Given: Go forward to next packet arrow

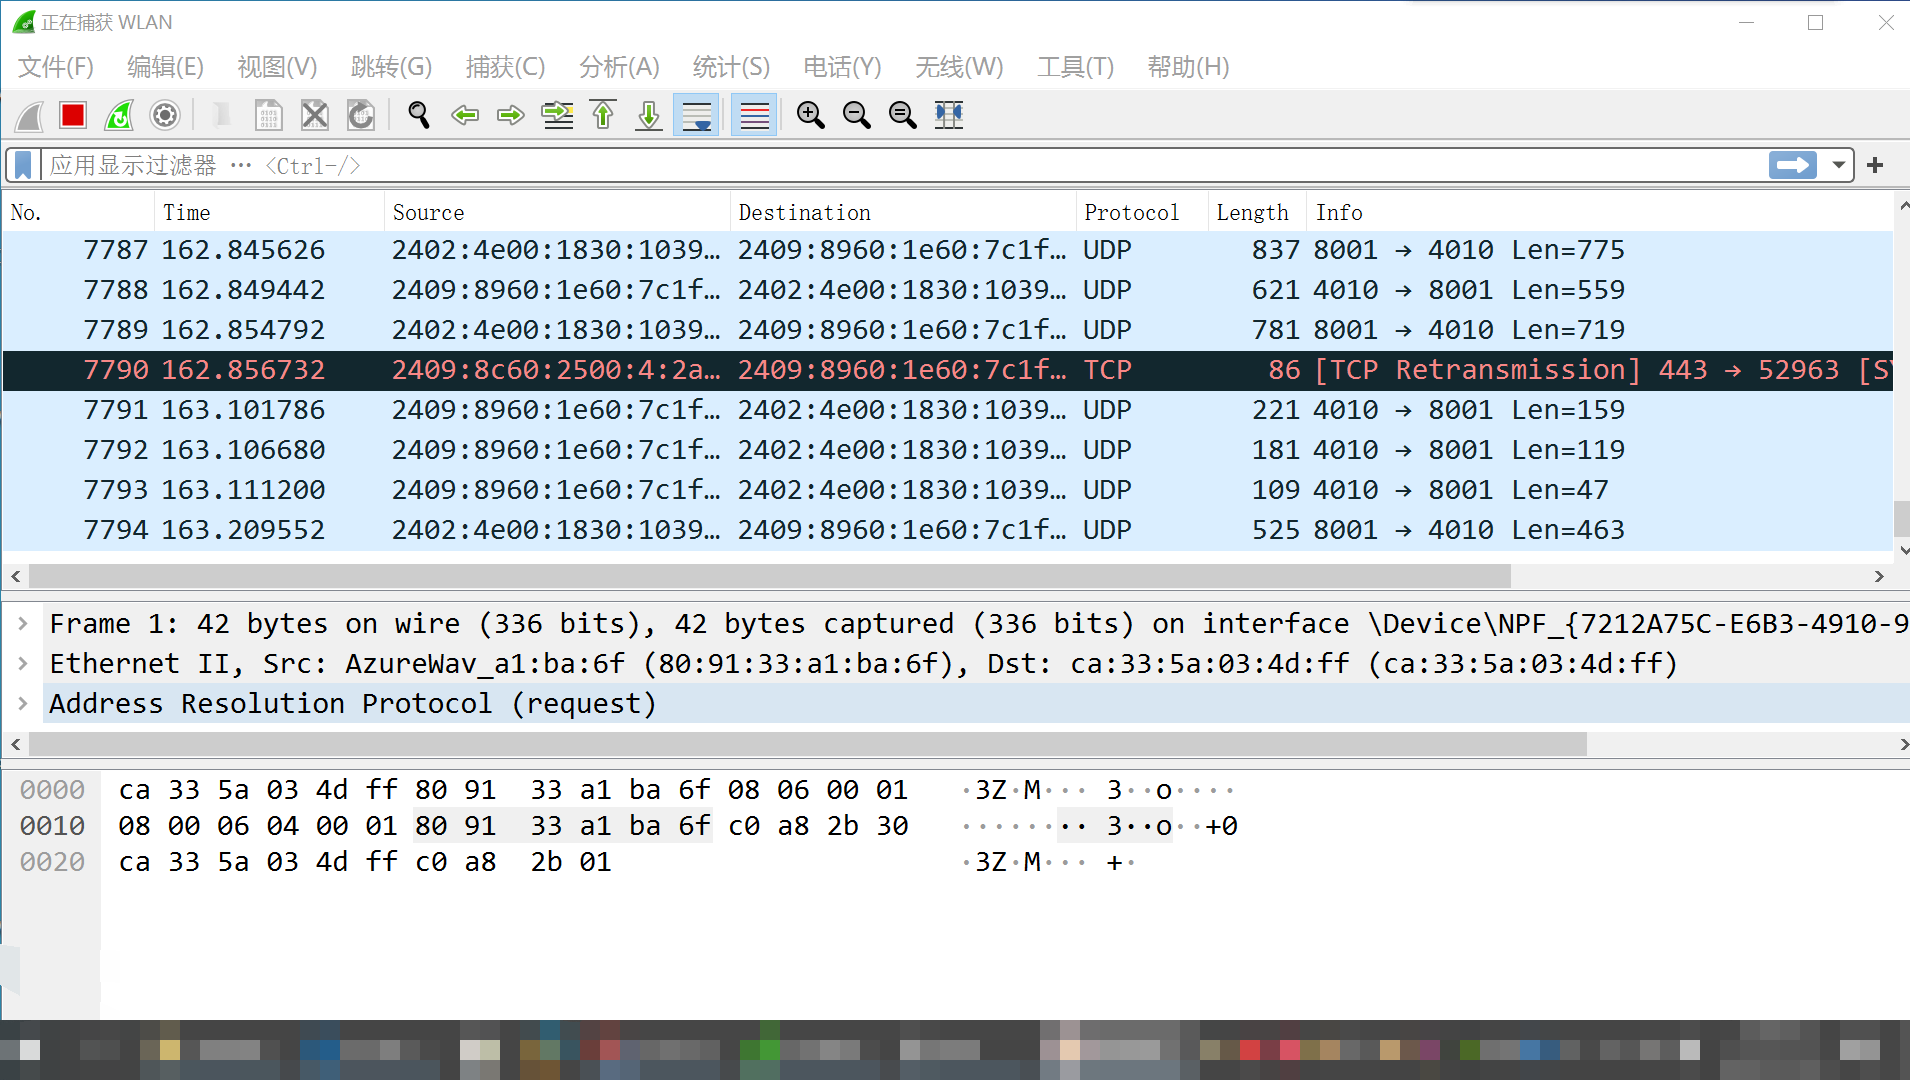Looking at the screenshot, I should (511, 116).
